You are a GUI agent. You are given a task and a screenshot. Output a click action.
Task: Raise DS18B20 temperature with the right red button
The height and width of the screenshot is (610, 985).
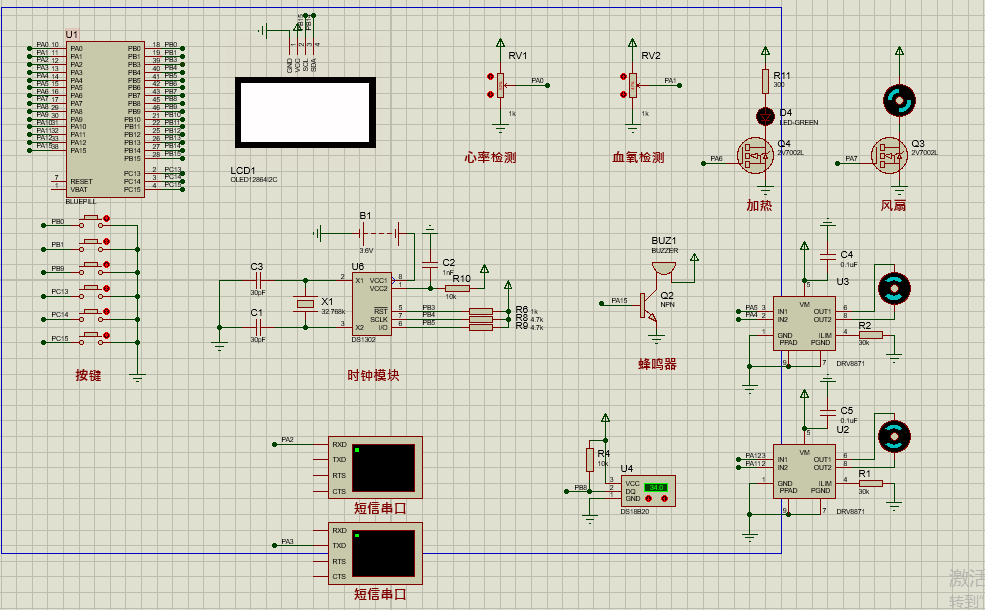point(665,499)
